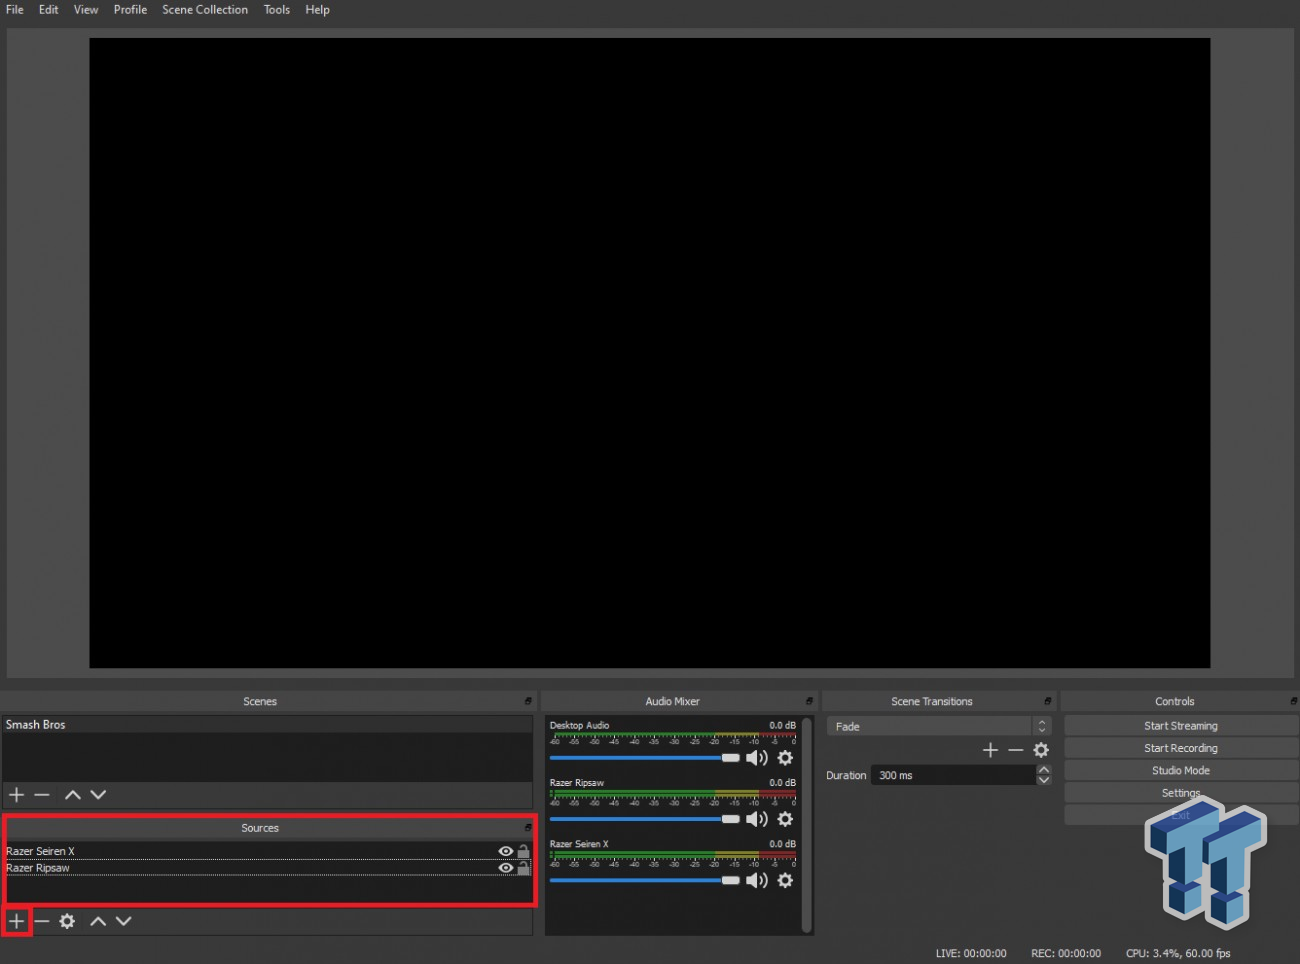Remove the selected scene with minus icon
1300x964 pixels.
[42, 795]
